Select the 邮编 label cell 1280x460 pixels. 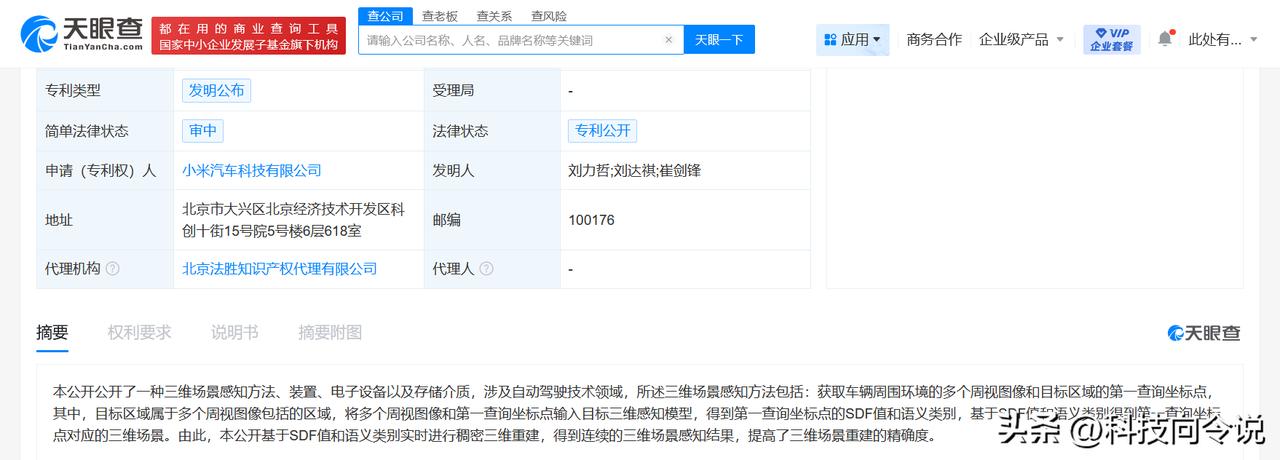[x=492, y=220]
